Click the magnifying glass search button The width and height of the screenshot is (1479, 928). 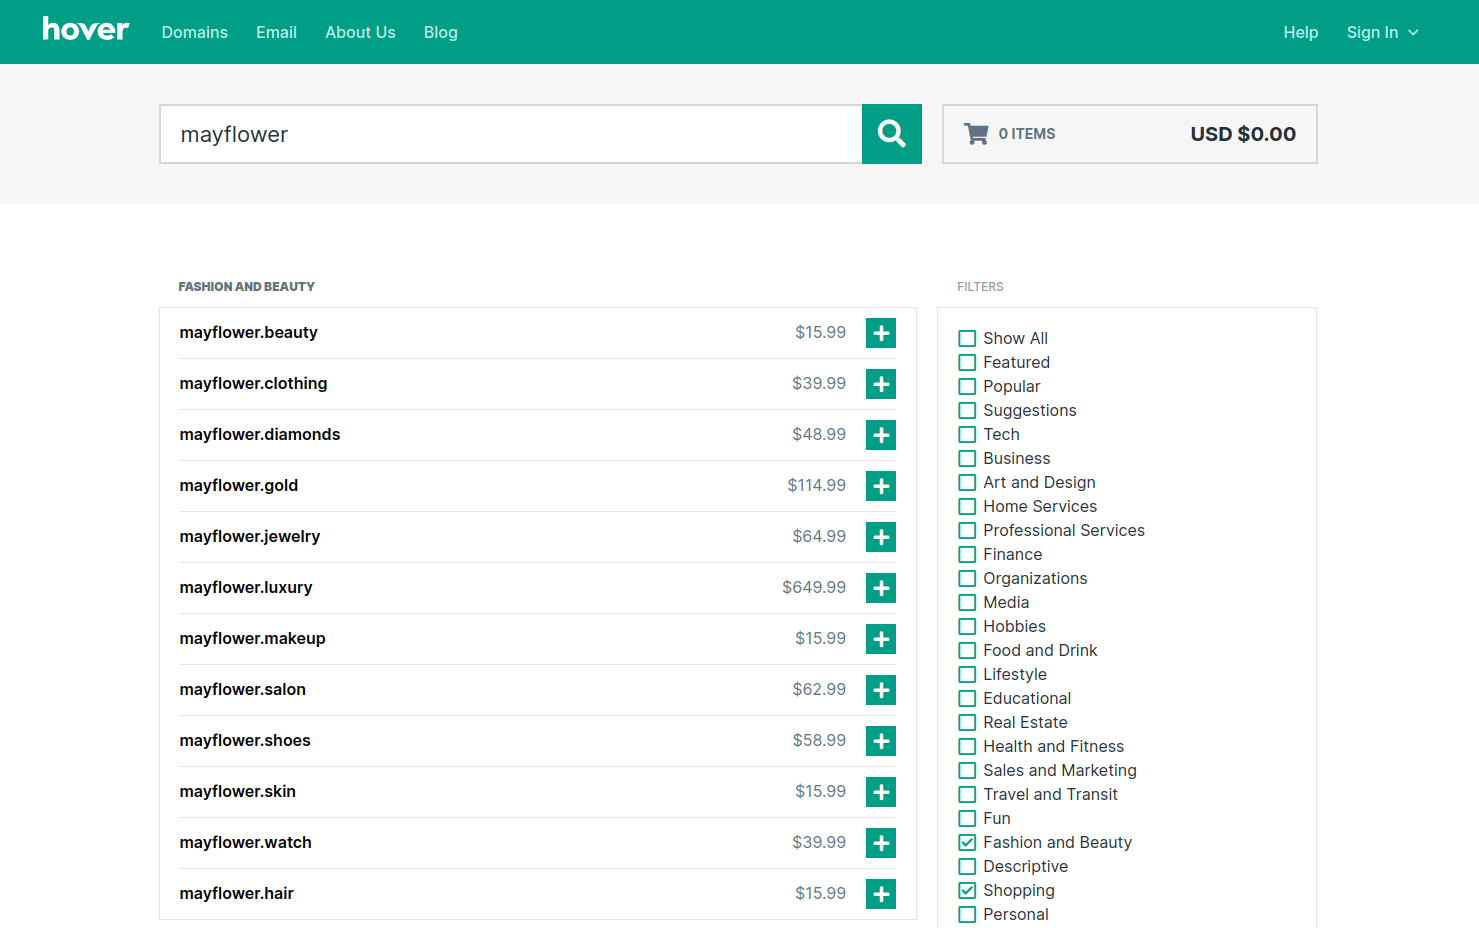pyautogui.click(x=891, y=134)
